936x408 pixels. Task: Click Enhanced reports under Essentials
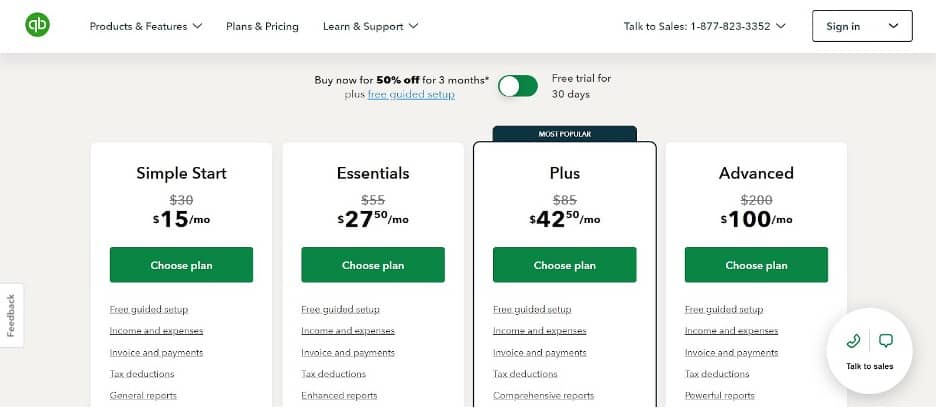click(x=339, y=396)
